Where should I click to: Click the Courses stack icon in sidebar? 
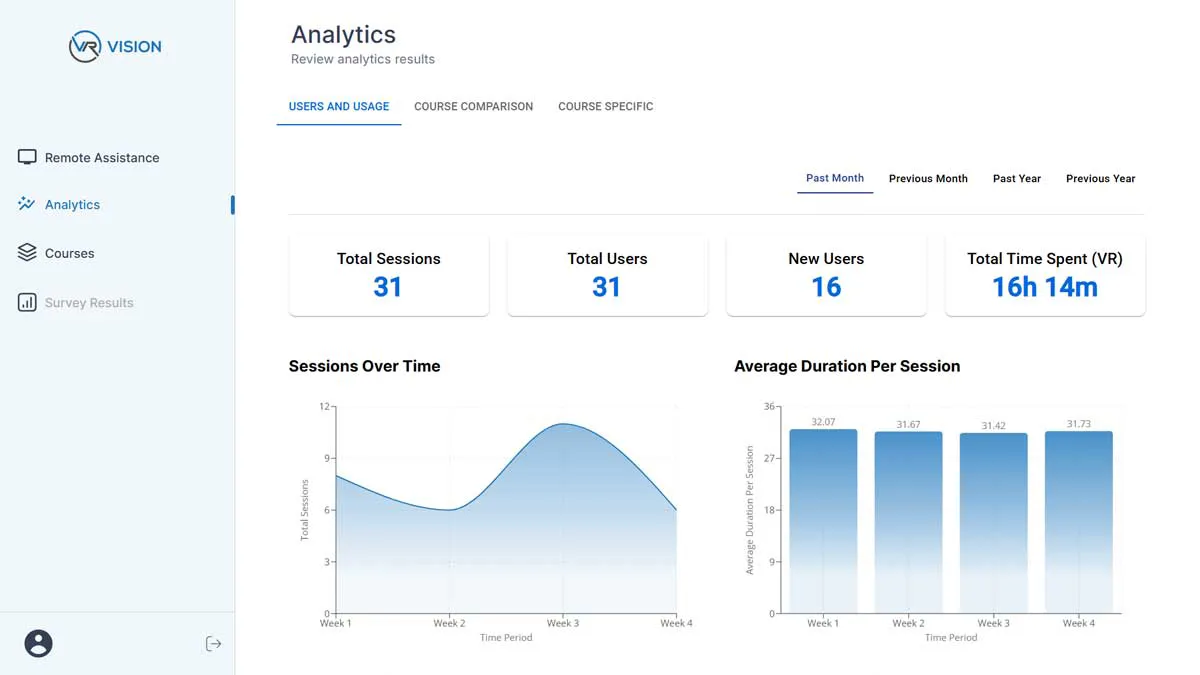point(25,252)
